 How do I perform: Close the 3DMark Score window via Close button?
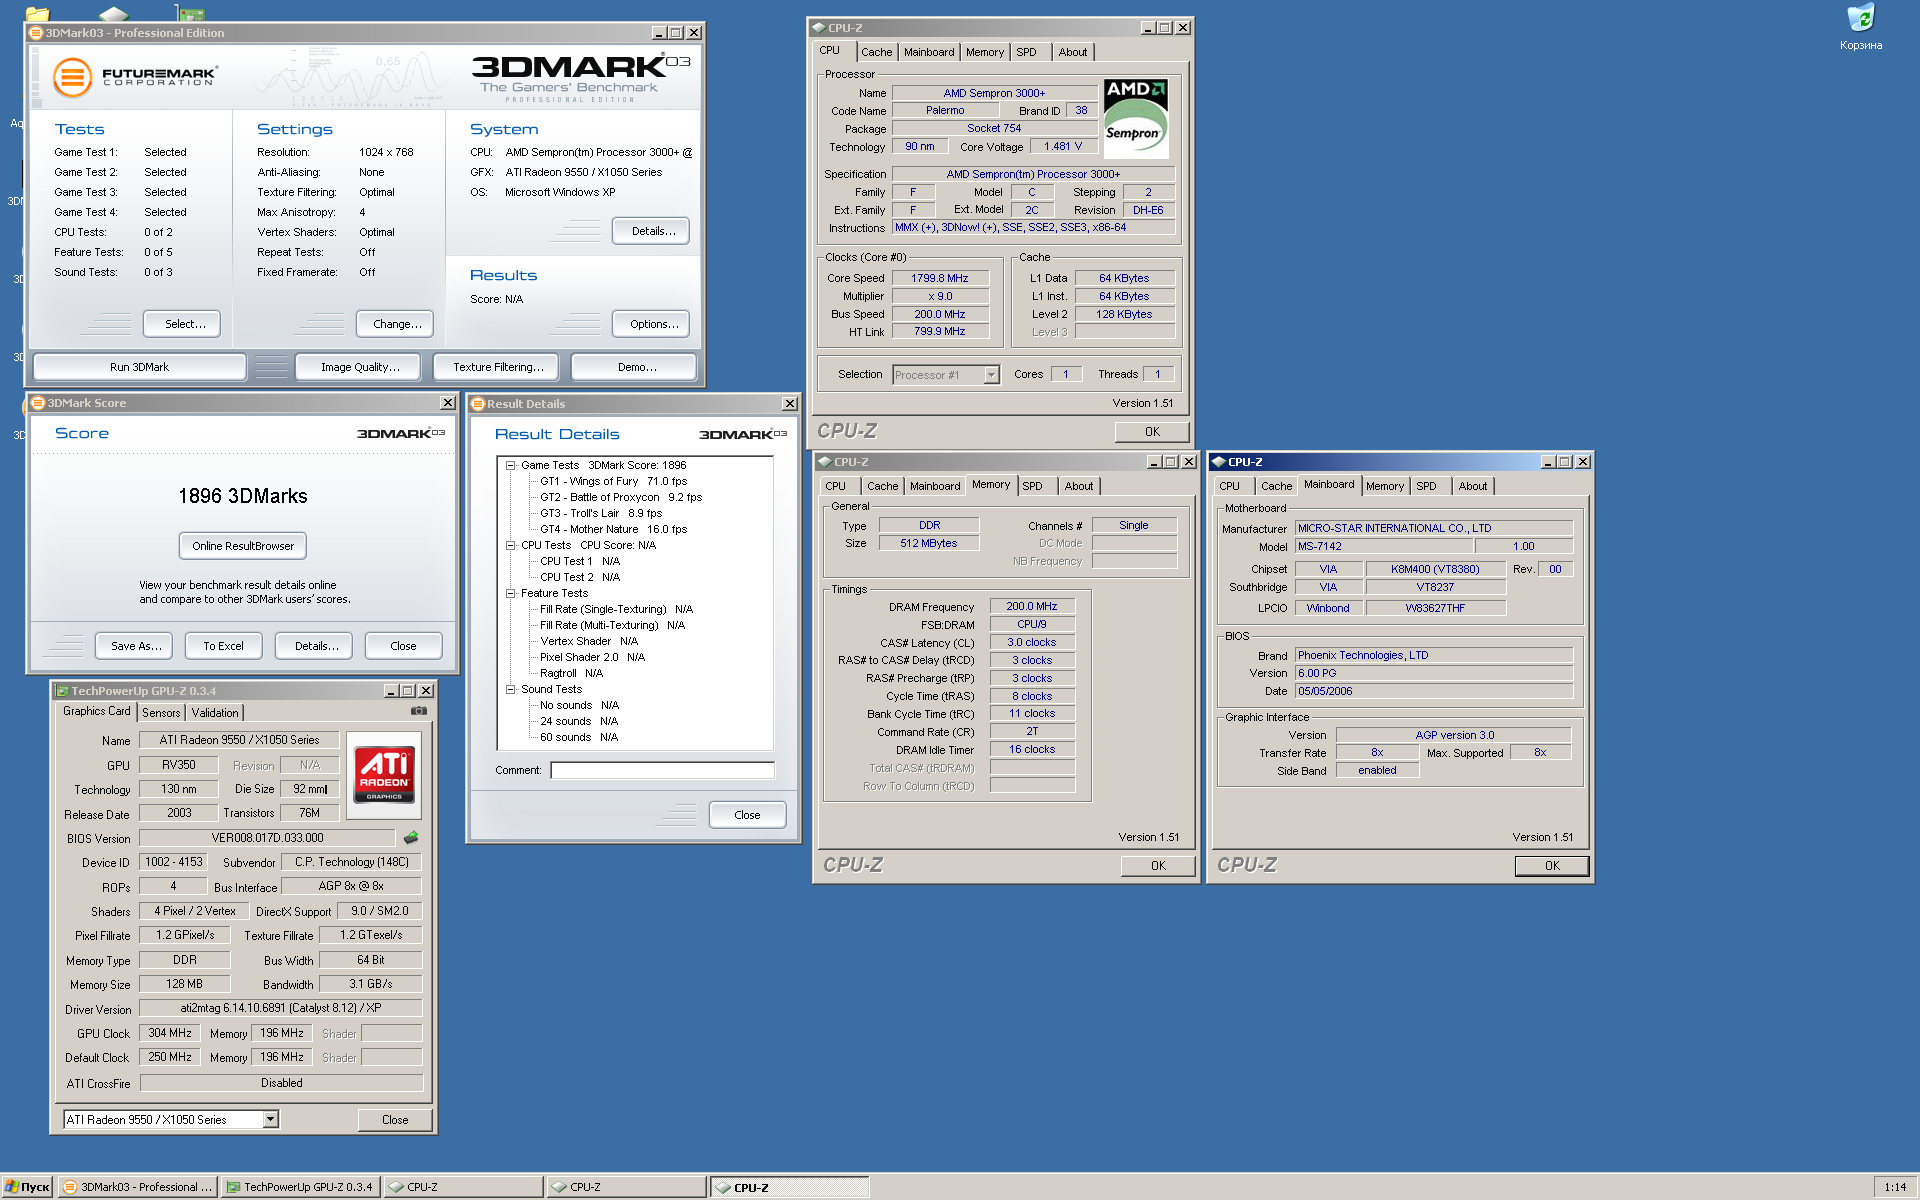[403, 646]
